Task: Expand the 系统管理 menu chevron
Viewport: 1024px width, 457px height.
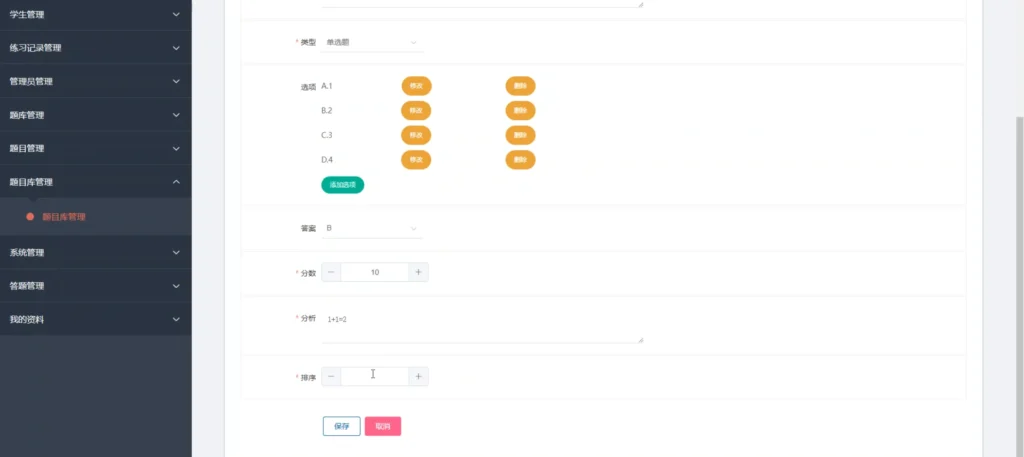Action: [x=176, y=252]
